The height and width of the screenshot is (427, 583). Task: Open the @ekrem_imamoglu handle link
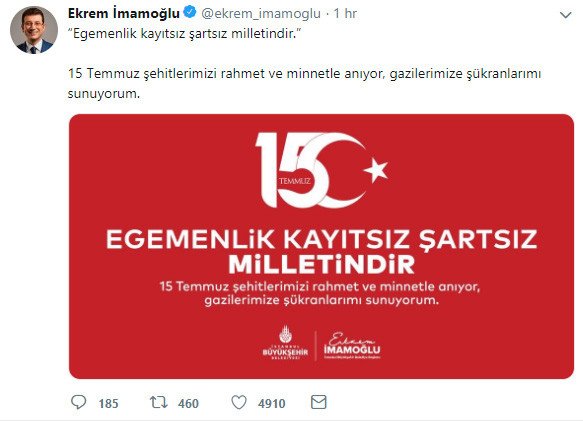(x=261, y=14)
